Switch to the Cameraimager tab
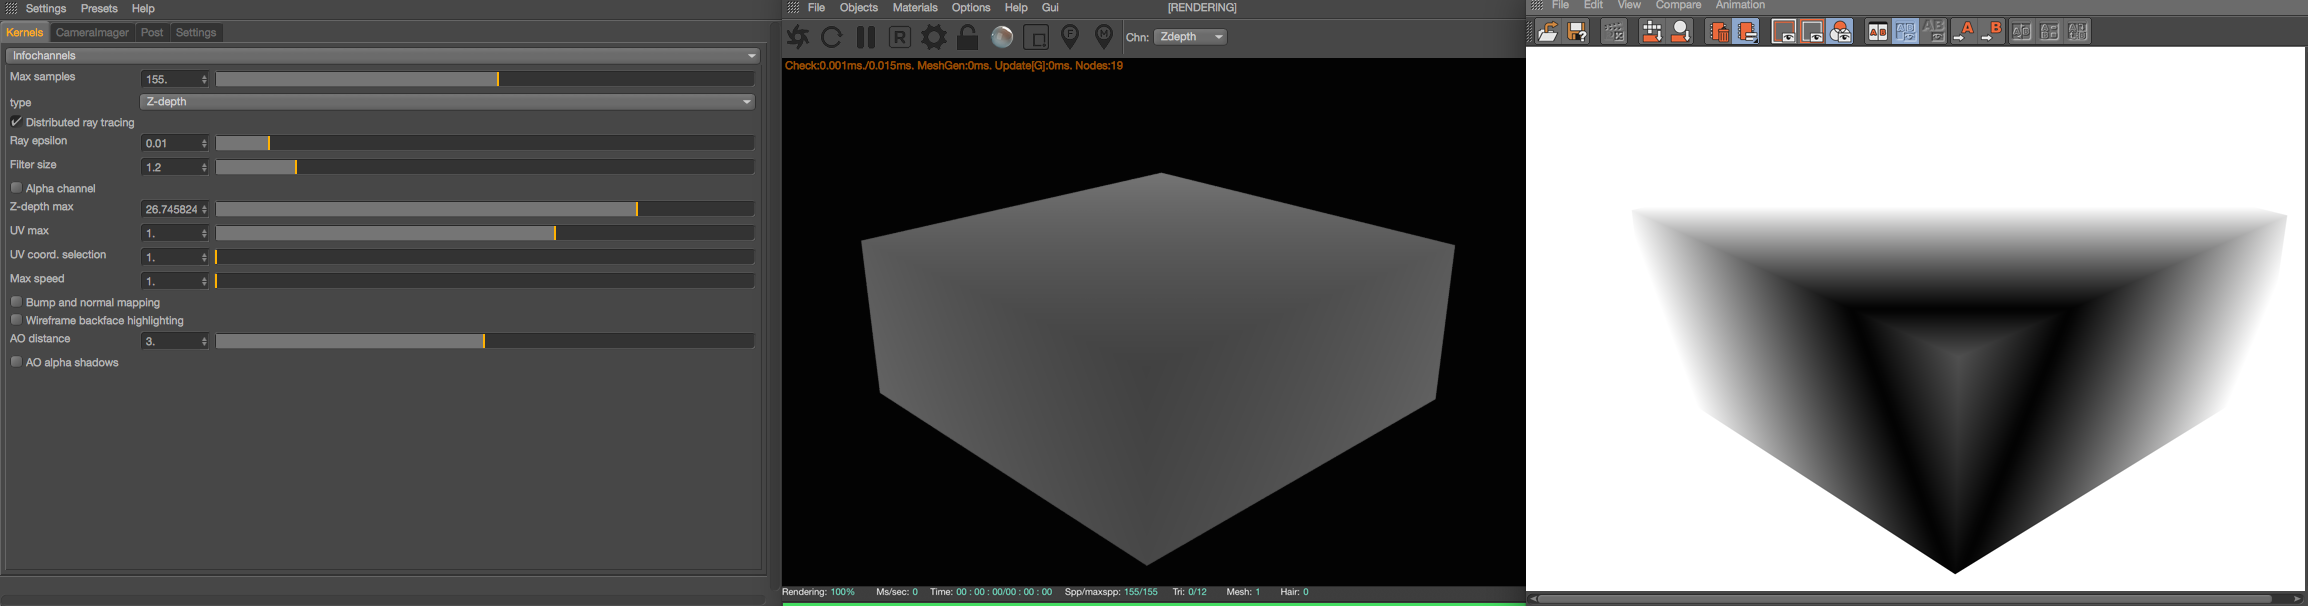2308x606 pixels. [x=92, y=33]
